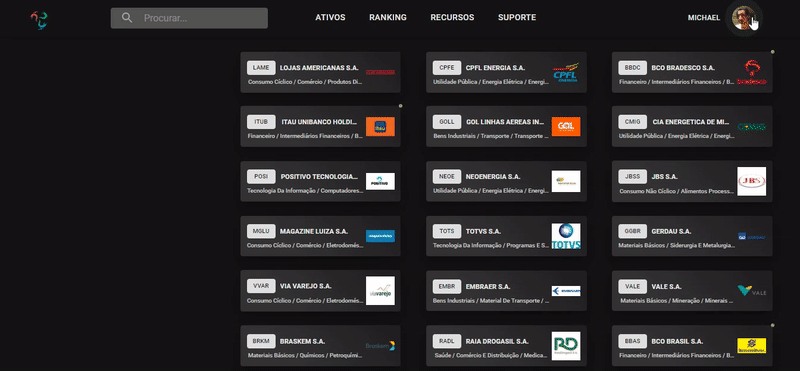Image resolution: width=800 pixels, height=371 pixels.
Task: Click the Embraer logo
Action: tap(566, 291)
